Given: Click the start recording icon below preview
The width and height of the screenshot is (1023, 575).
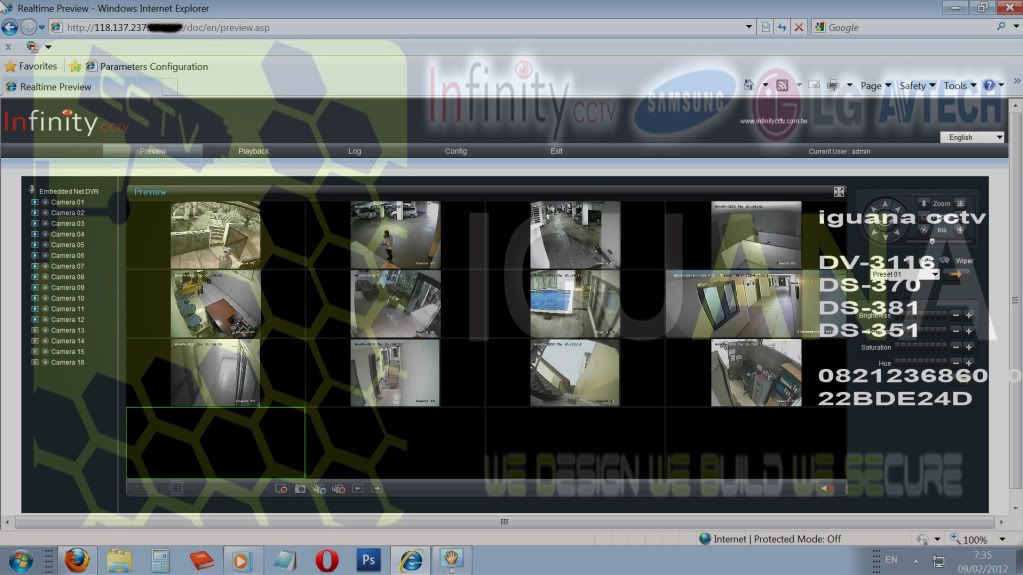Looking at the screenshot, I should pyautogui.click(x=281, y=488).
